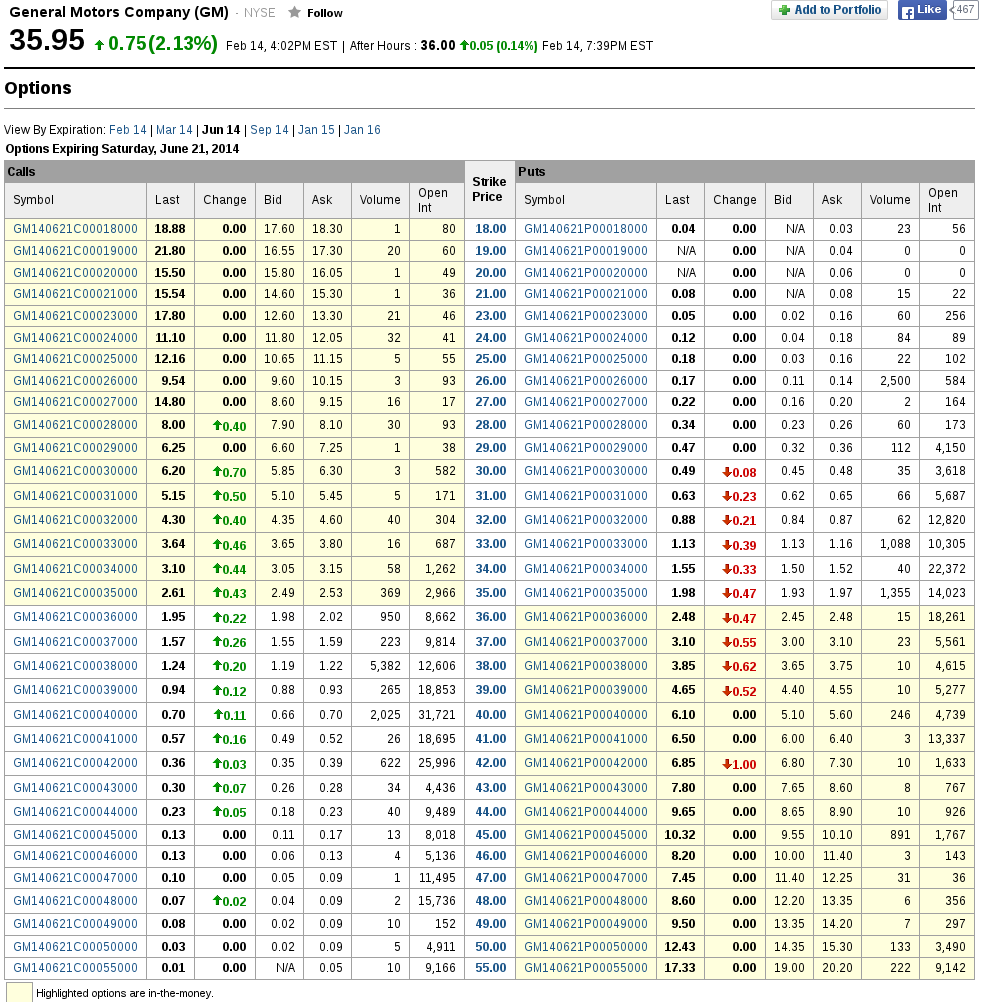Open put option GM140621P00026000
Image resolution: width=992 pixels, height=1007 pixels.
click(x=586, y=381)
